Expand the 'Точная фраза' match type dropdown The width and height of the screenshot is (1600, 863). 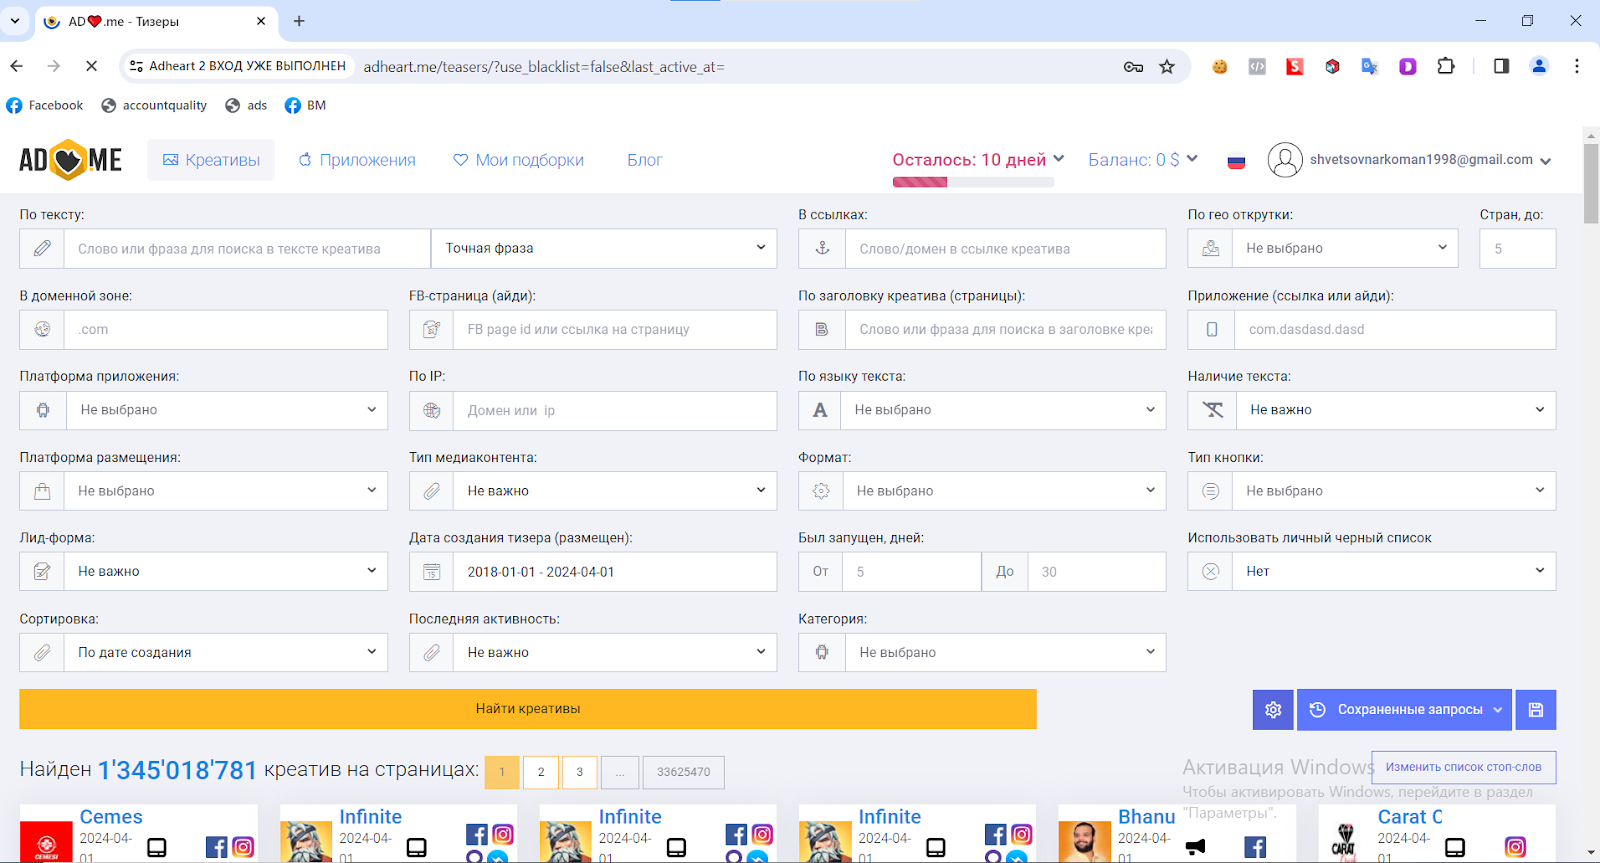pos(604,249)
